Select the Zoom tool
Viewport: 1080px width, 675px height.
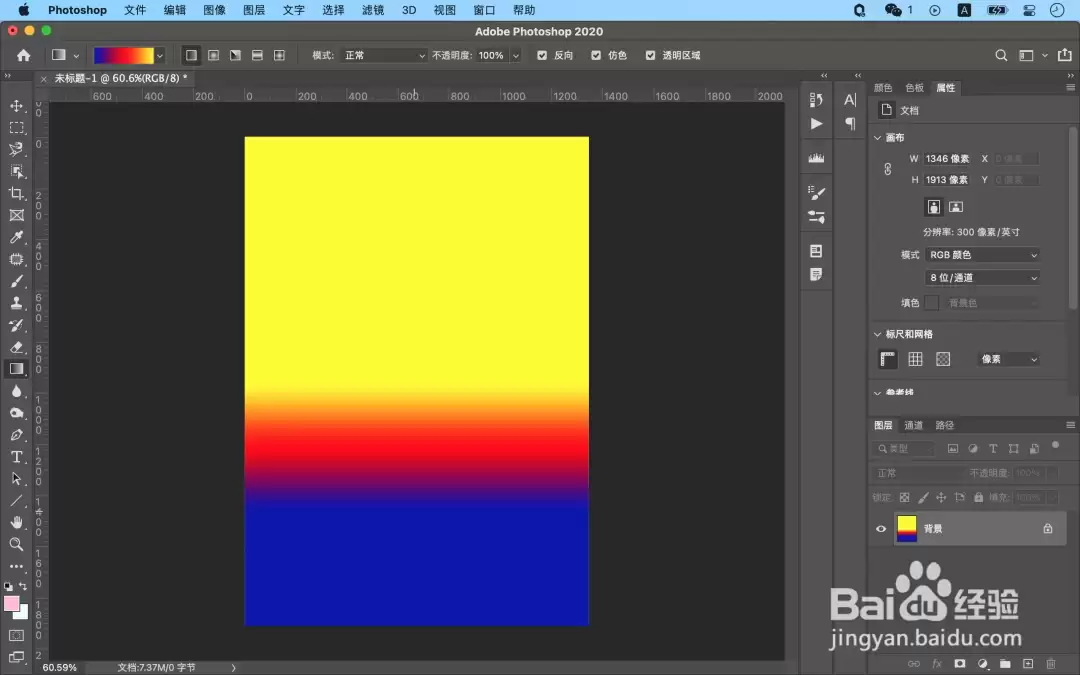(x=17, y=545)
